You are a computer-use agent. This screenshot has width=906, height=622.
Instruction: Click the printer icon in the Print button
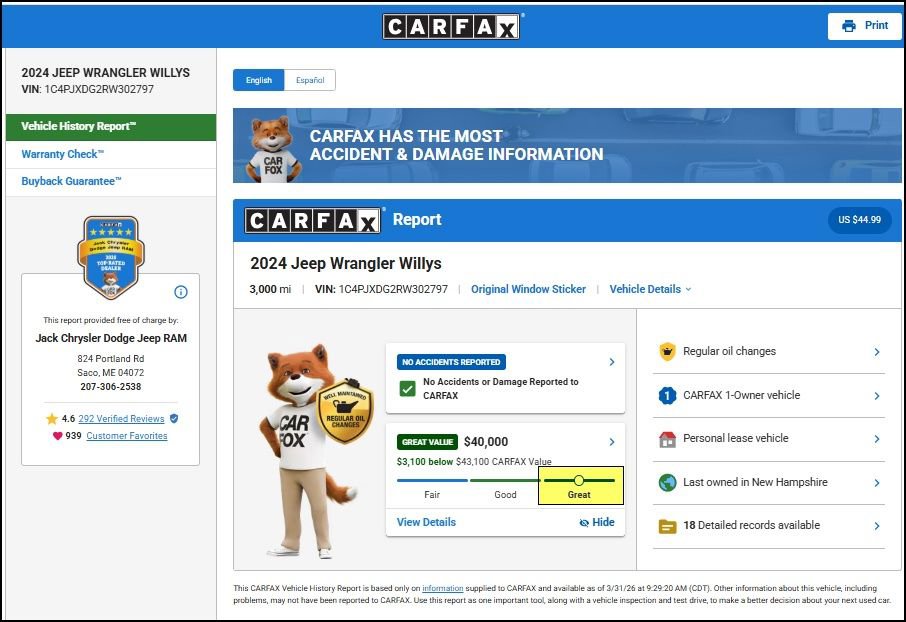click(x=849, y=26)
